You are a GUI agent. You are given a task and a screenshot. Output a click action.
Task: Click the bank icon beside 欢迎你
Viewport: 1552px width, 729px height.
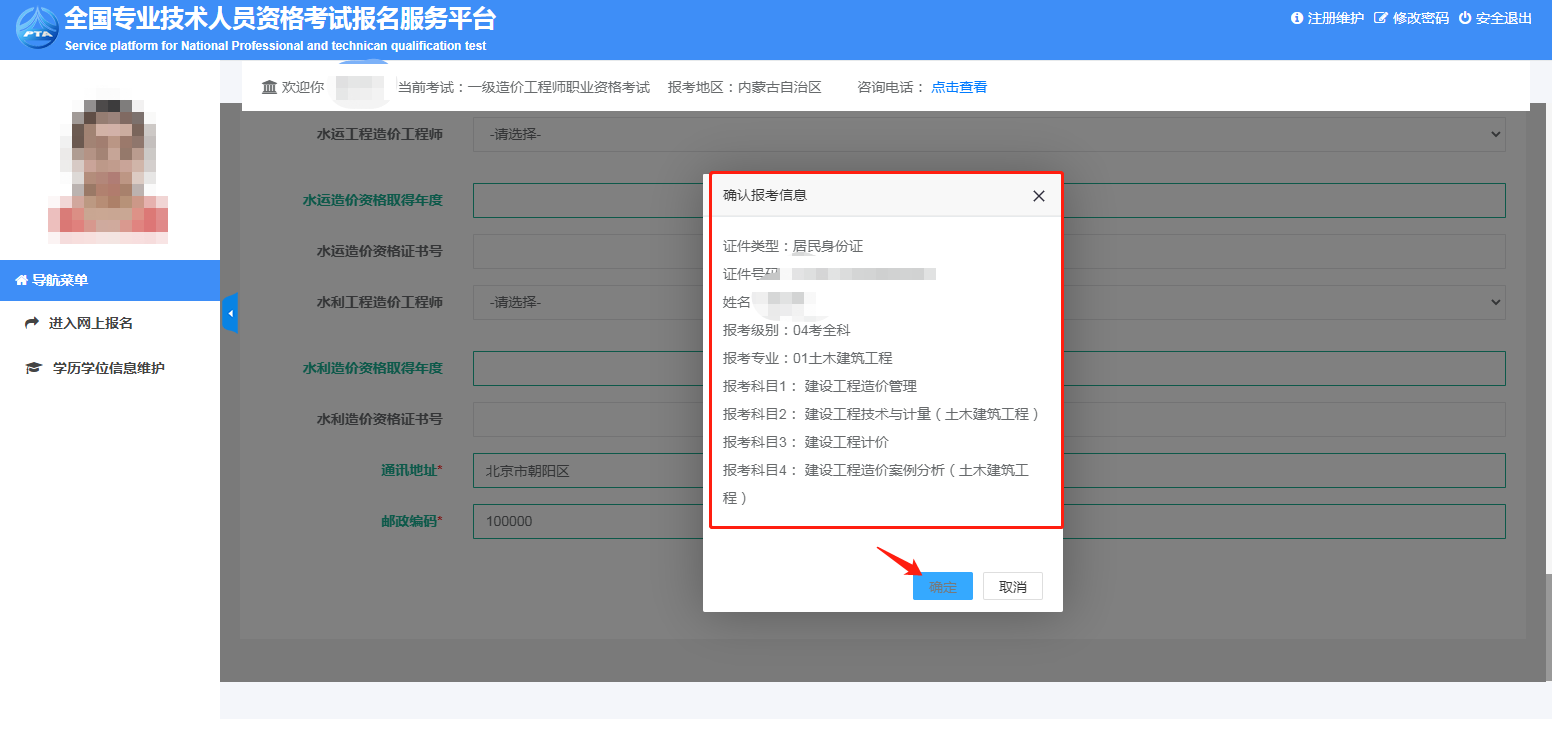point(269,87)
